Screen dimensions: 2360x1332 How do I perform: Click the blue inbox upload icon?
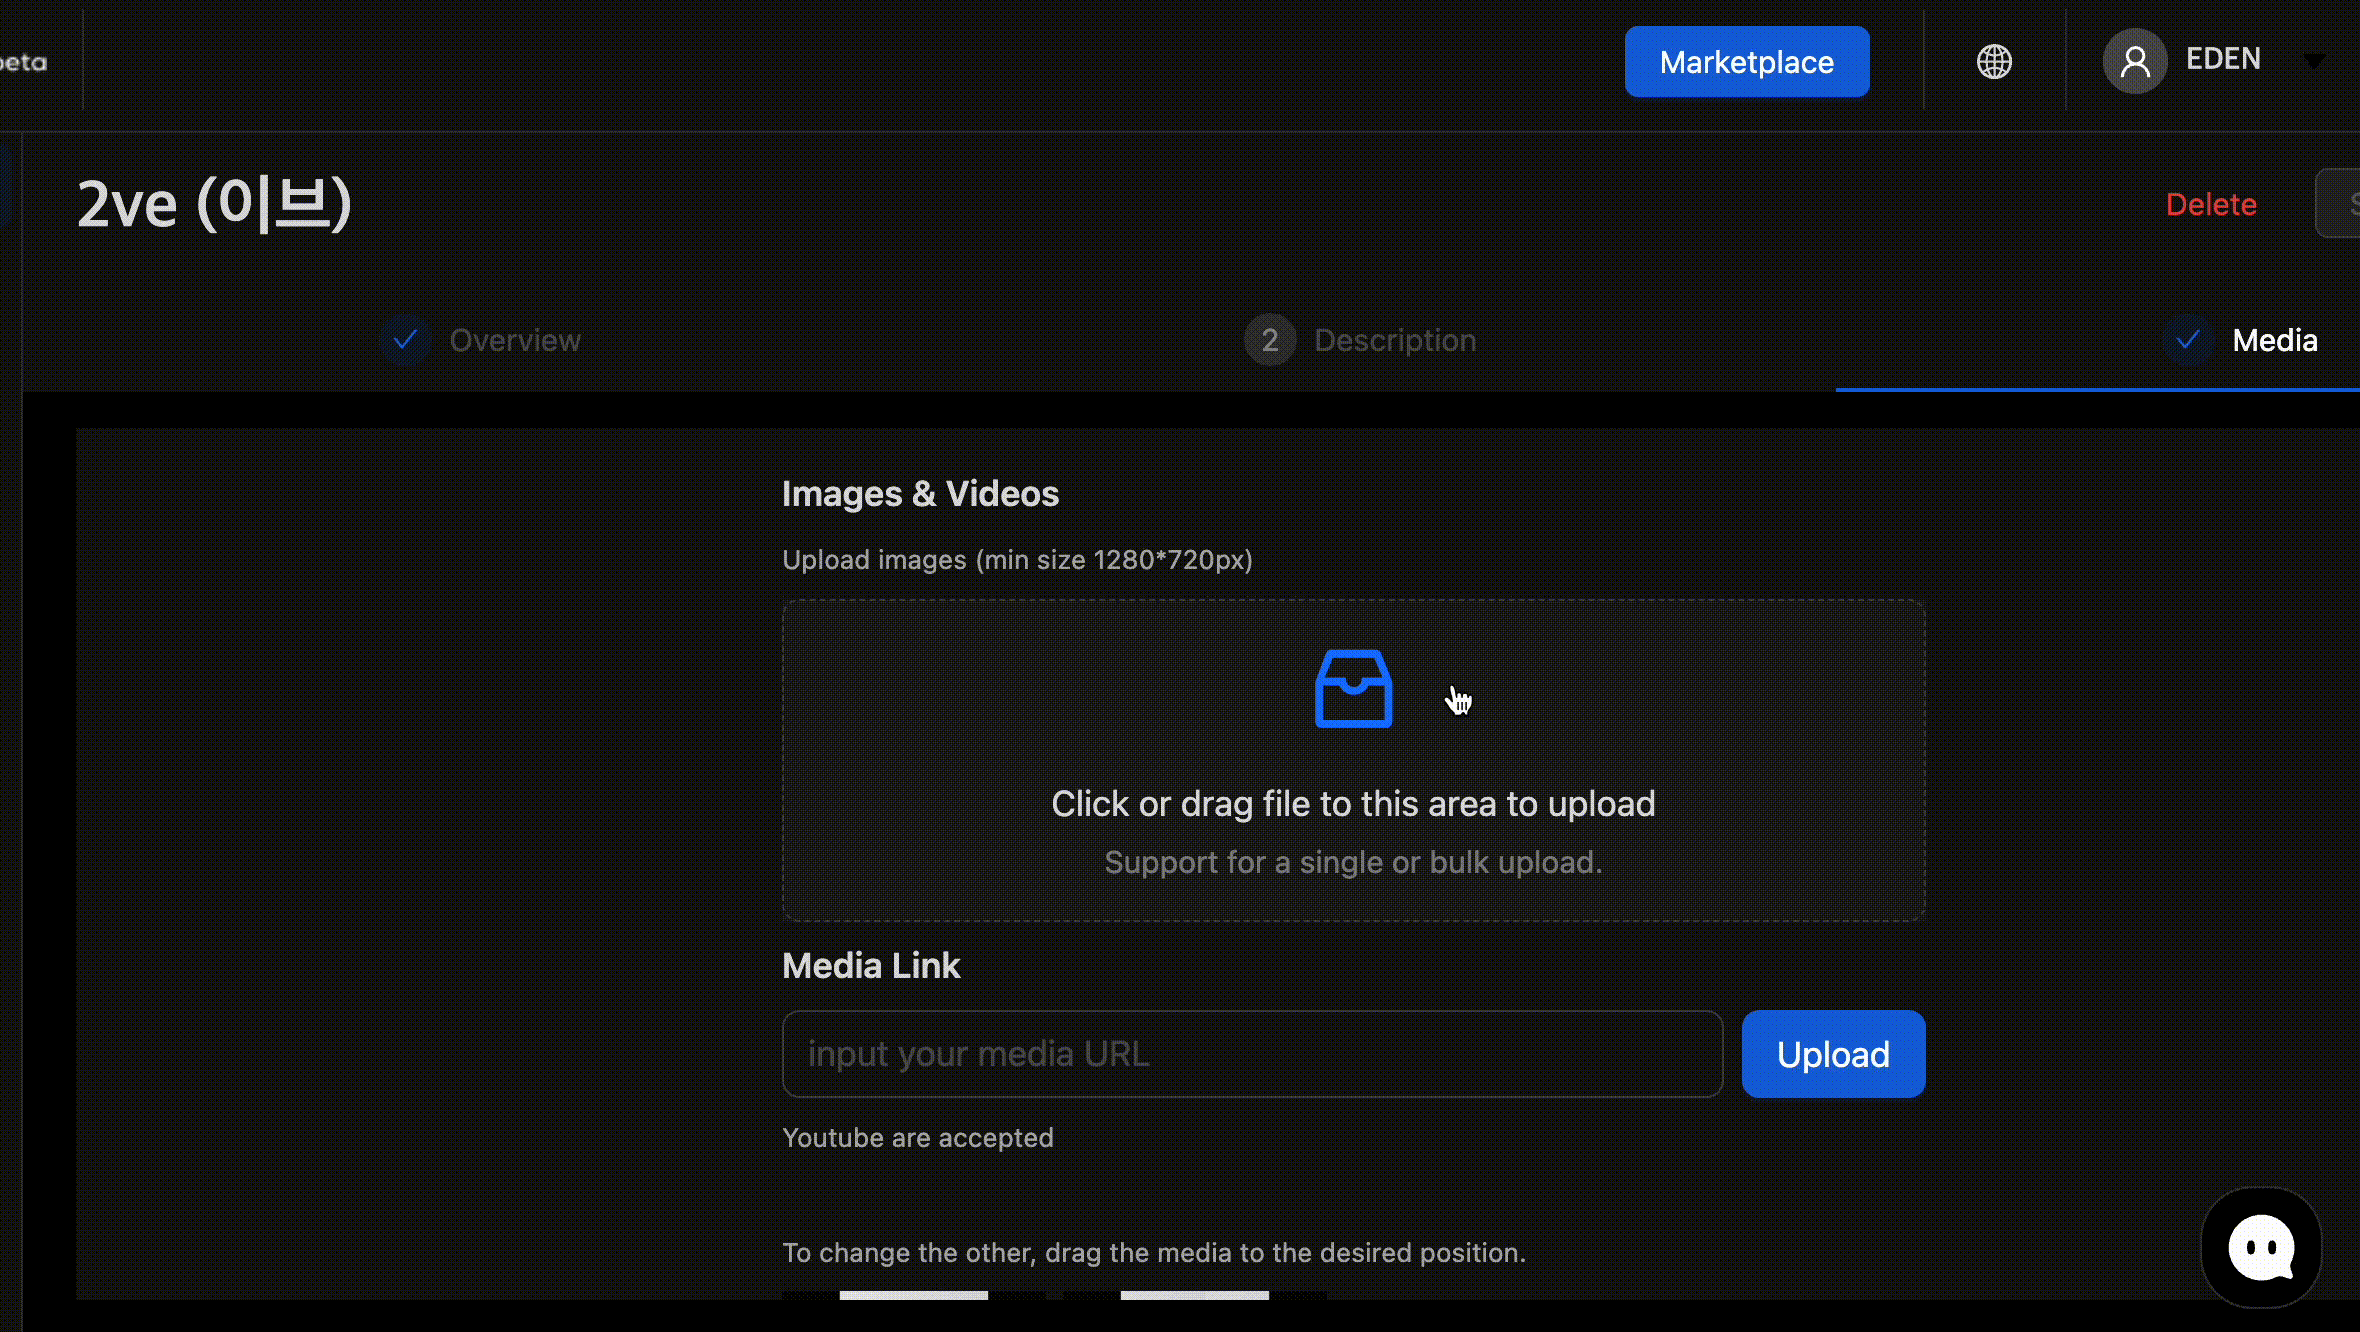click(x=1353, y=689)
